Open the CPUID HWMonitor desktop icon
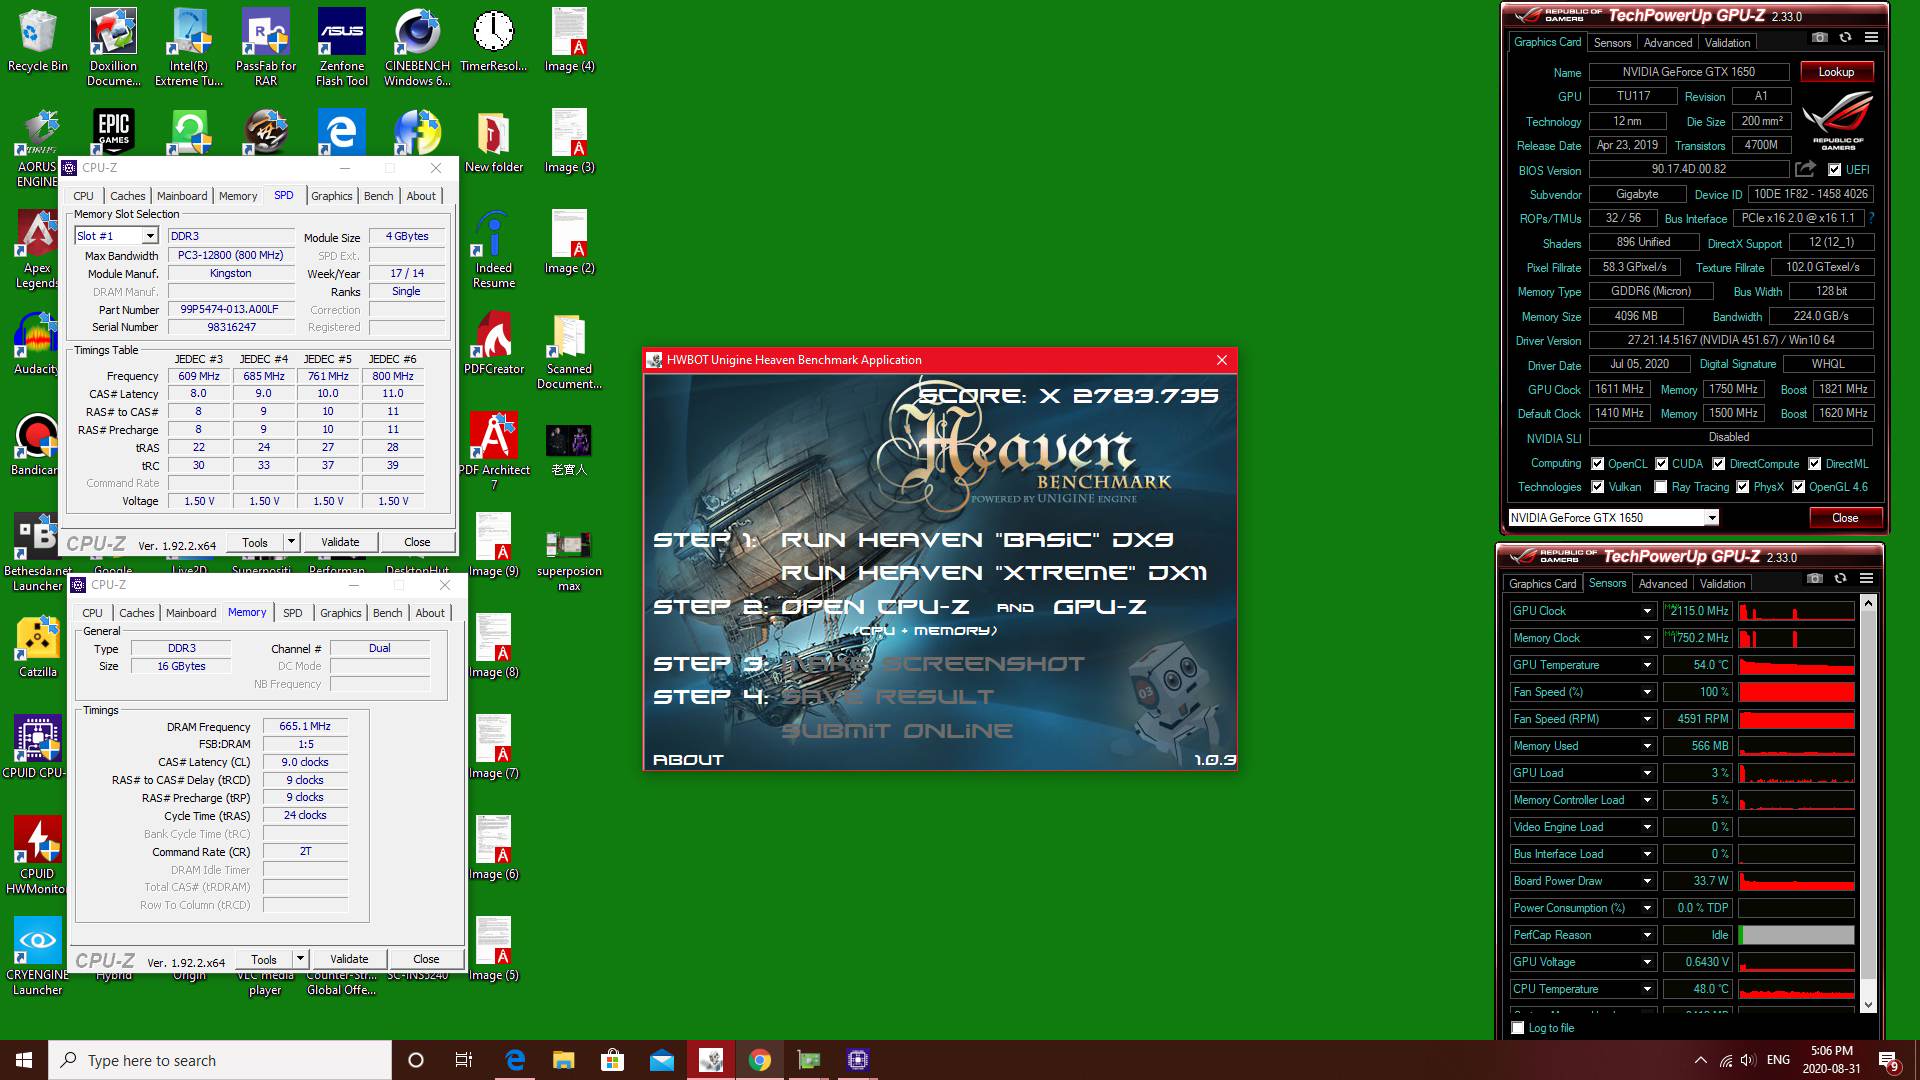 pyautogui.click(x=38, y=856)
